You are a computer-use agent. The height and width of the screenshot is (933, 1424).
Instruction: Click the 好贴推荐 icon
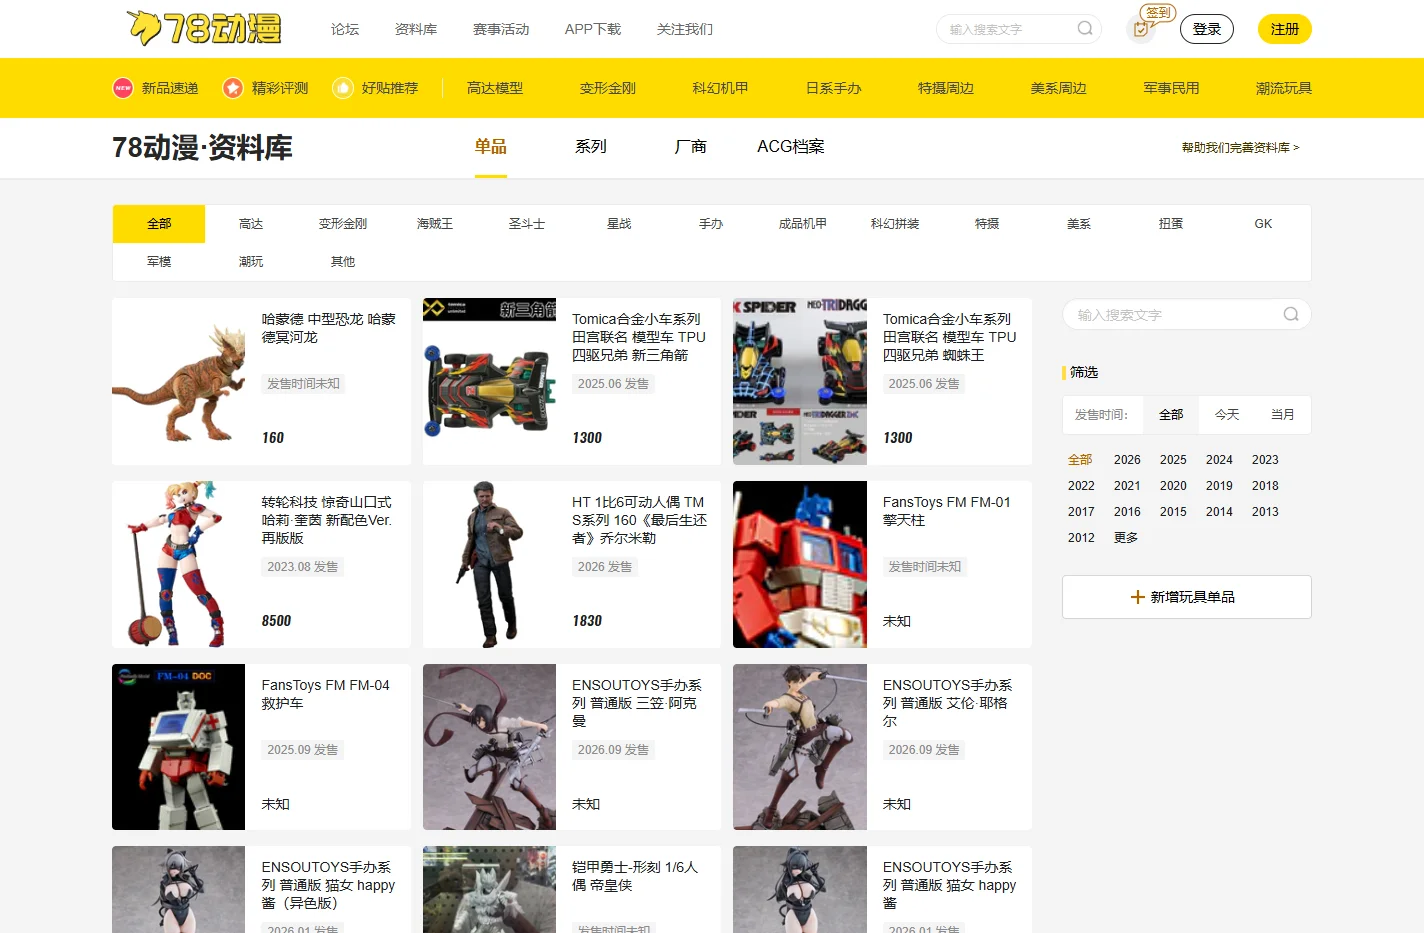point(343,88)
